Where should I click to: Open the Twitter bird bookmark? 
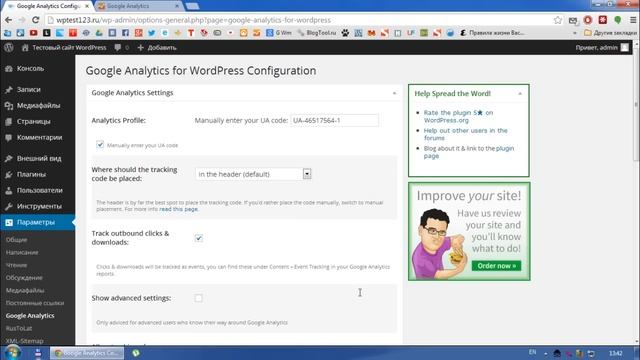[x=151, y=33]
